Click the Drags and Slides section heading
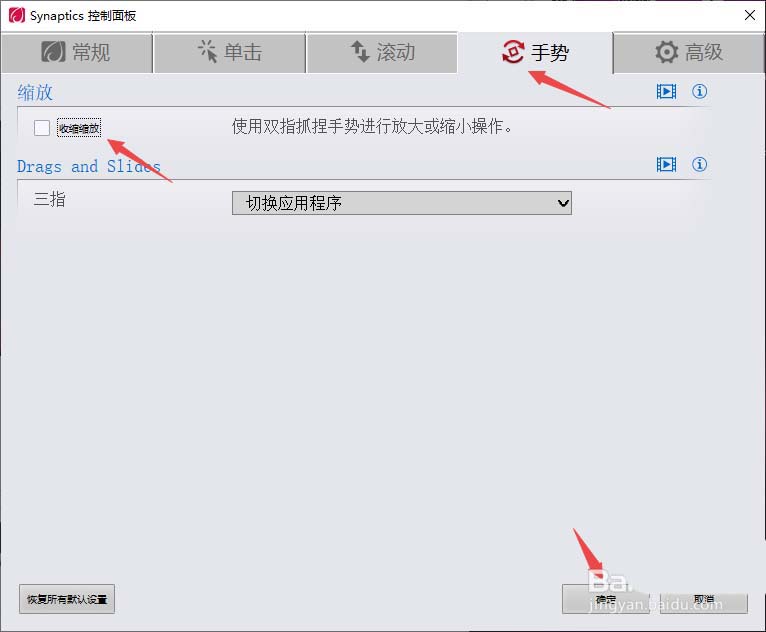Viewport: 766px width, 632px height. click(89, 166)
